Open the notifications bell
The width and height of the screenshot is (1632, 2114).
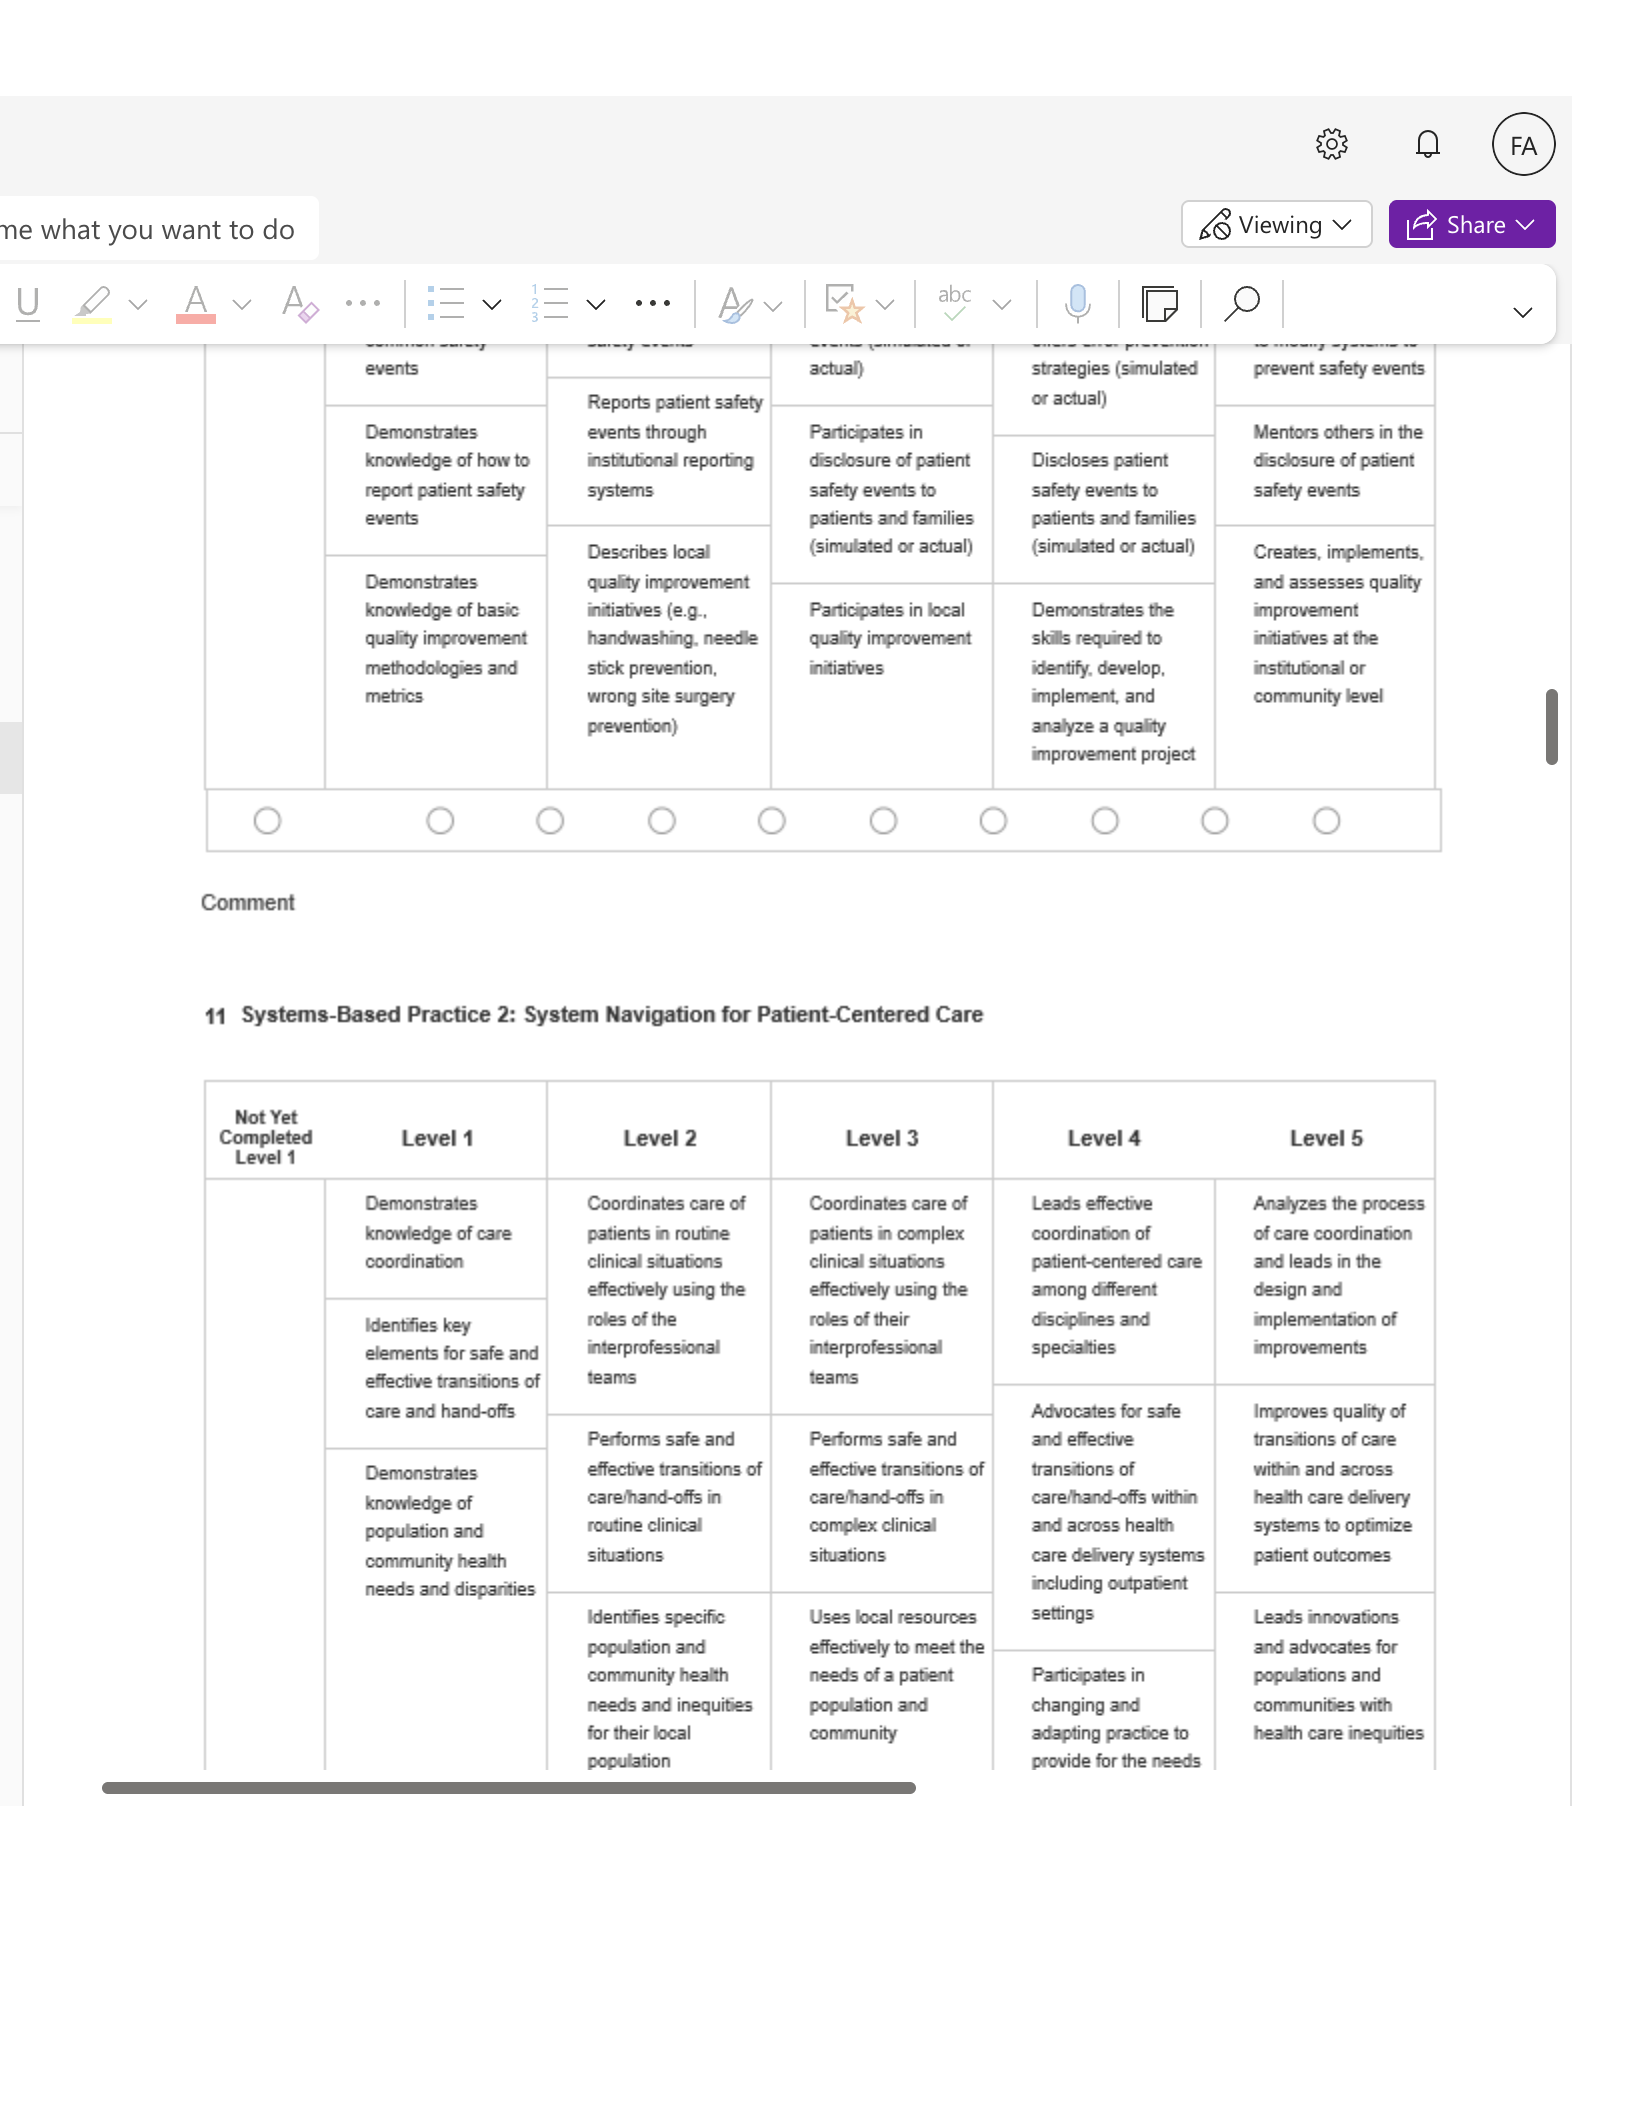(x=1427, y=144)
